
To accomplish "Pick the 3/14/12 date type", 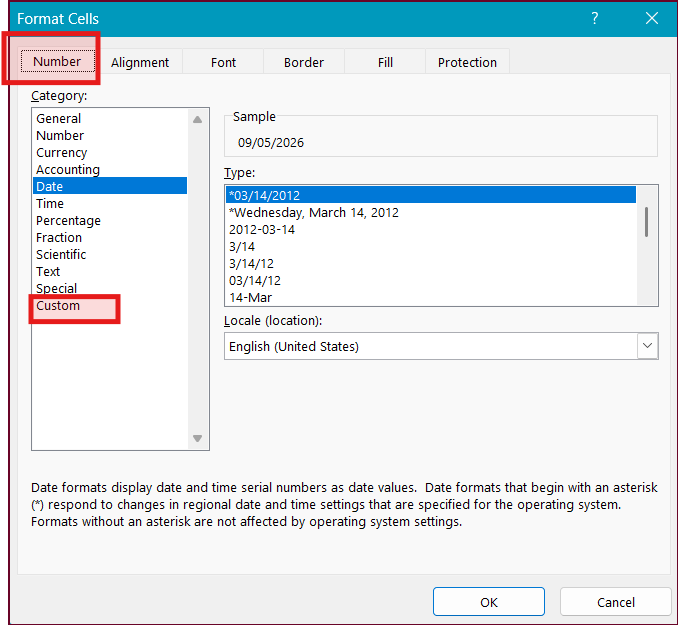I will tap(431, 263).
